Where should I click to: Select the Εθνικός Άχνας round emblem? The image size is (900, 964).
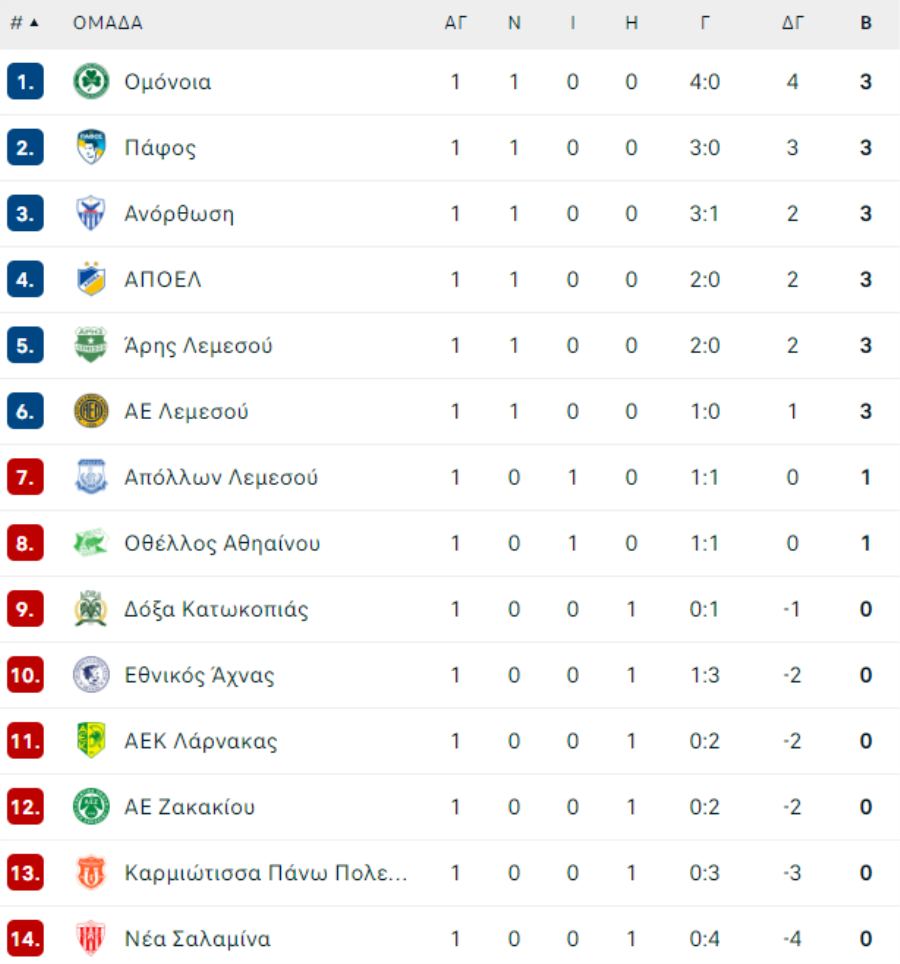91,674
